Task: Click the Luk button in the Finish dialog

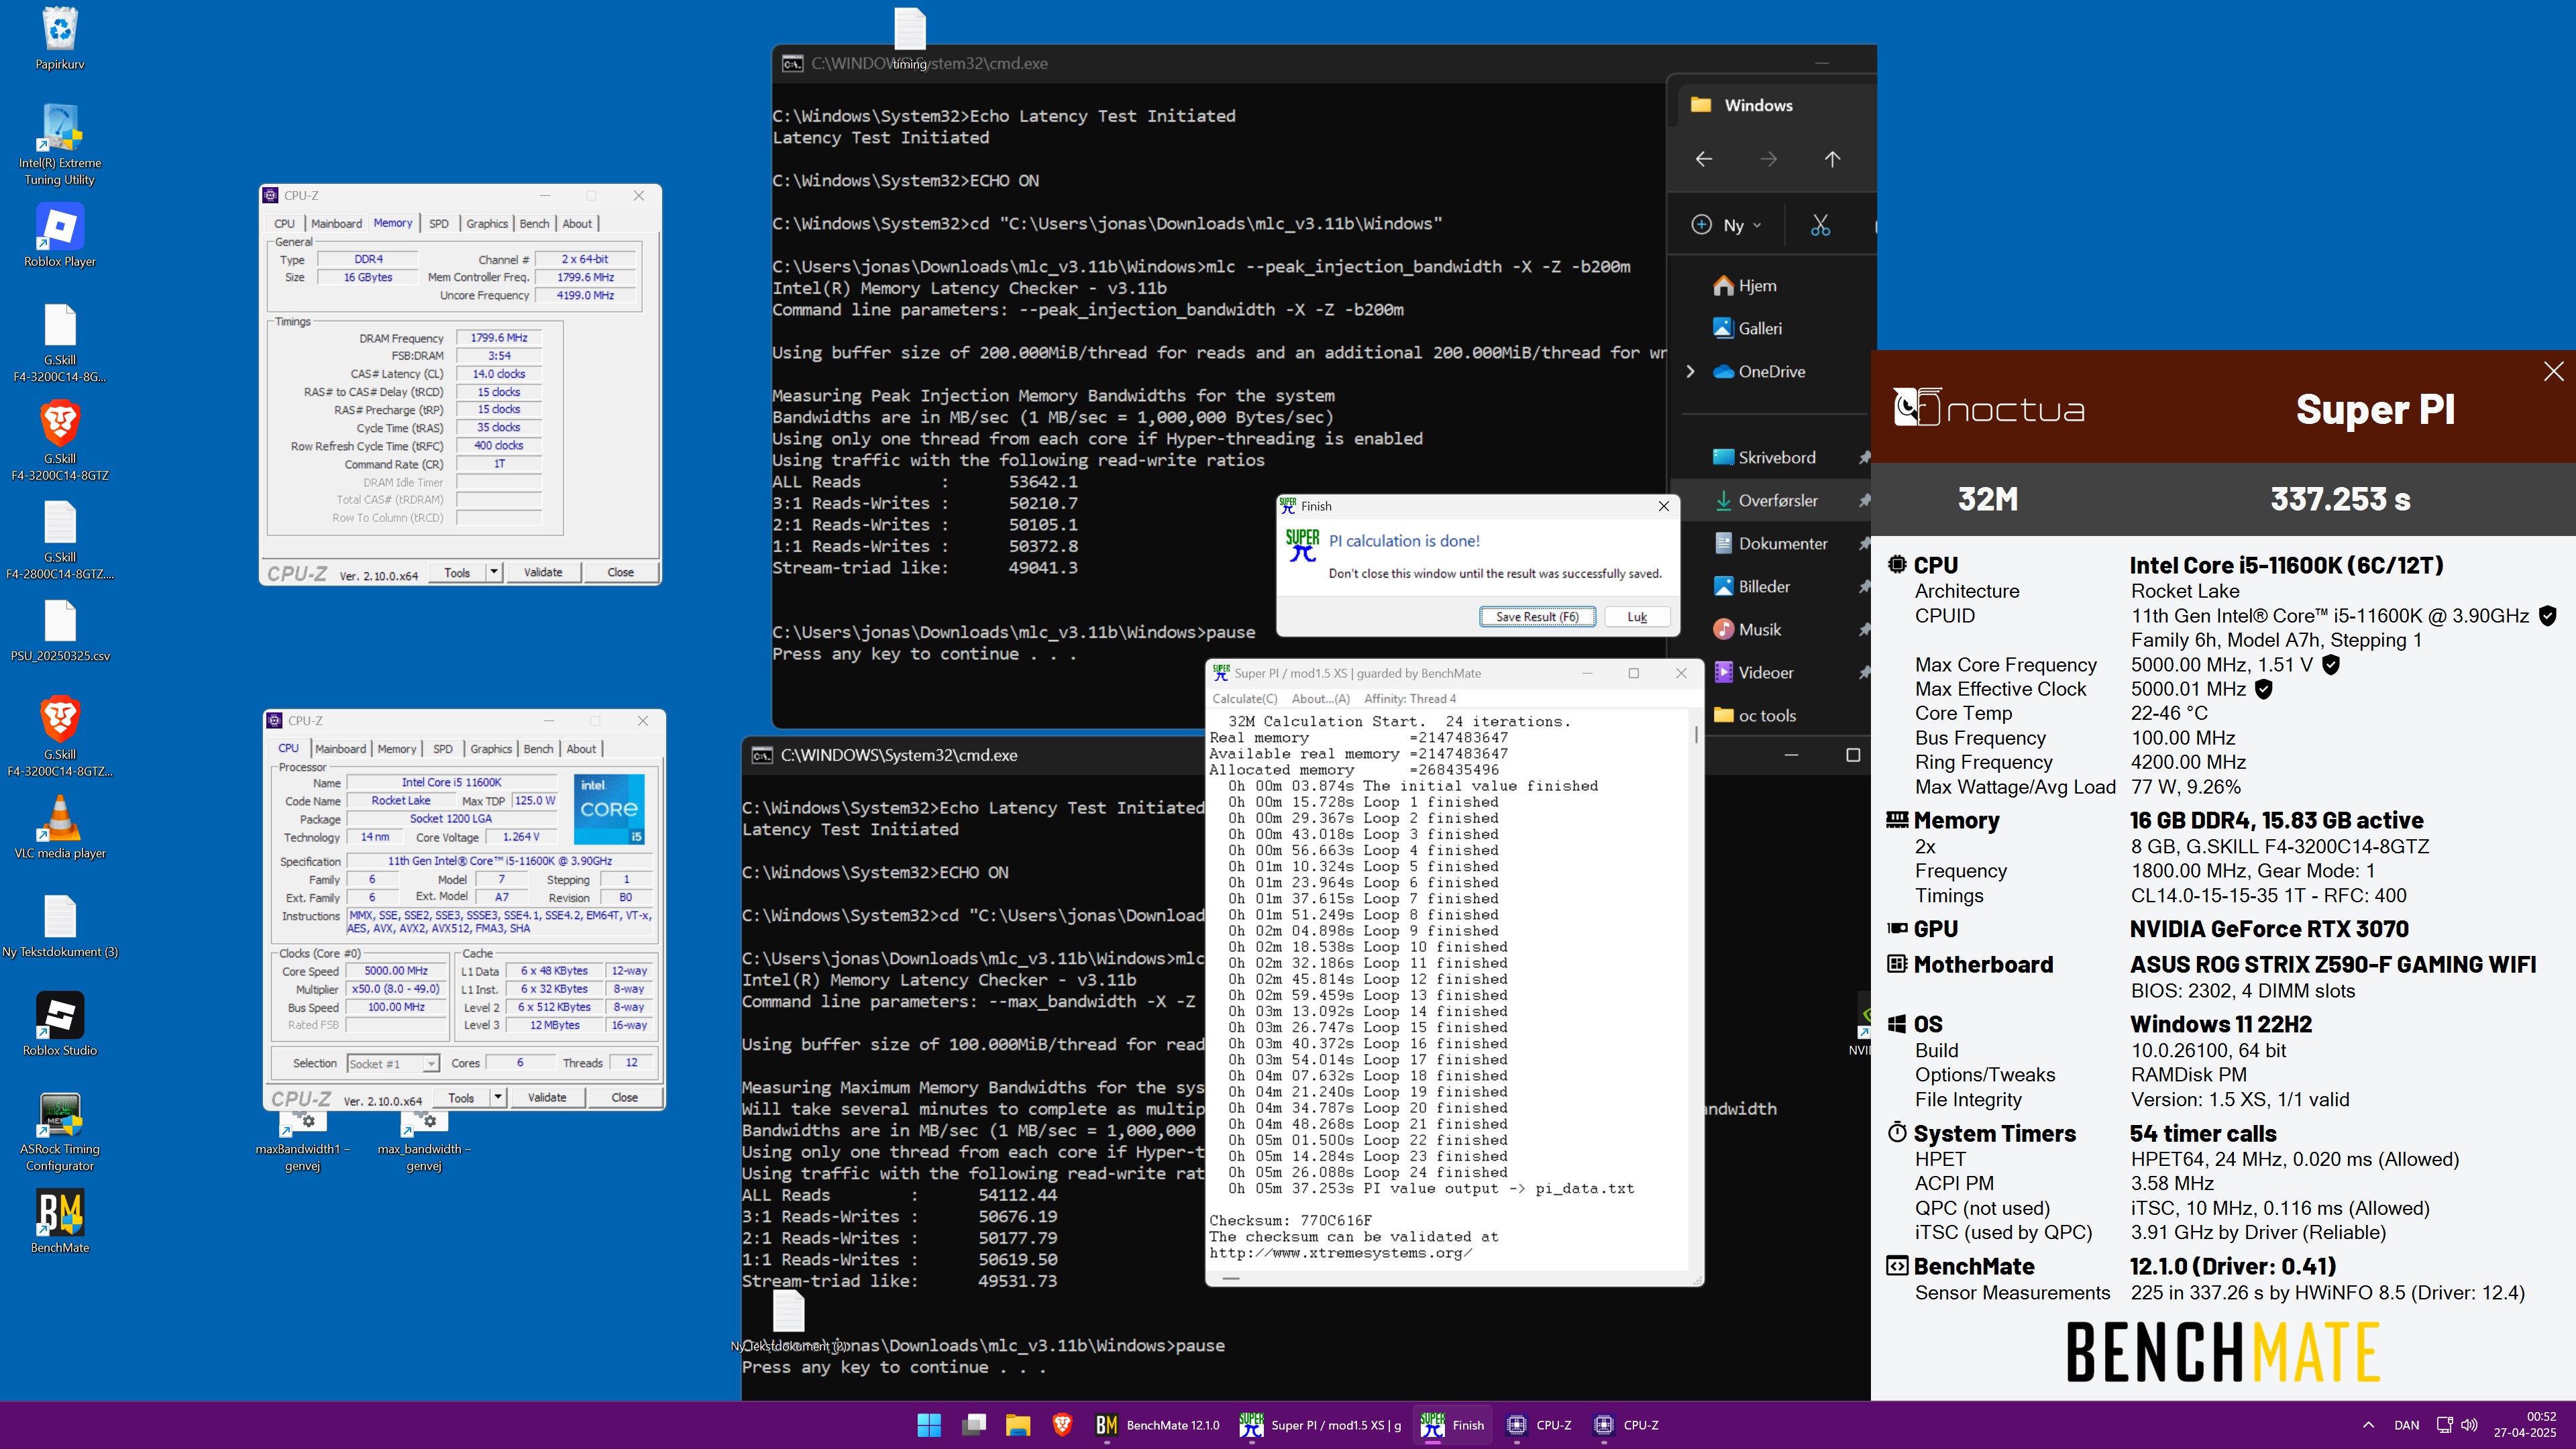Action: pyautogui.click(x=1637, y=617)
